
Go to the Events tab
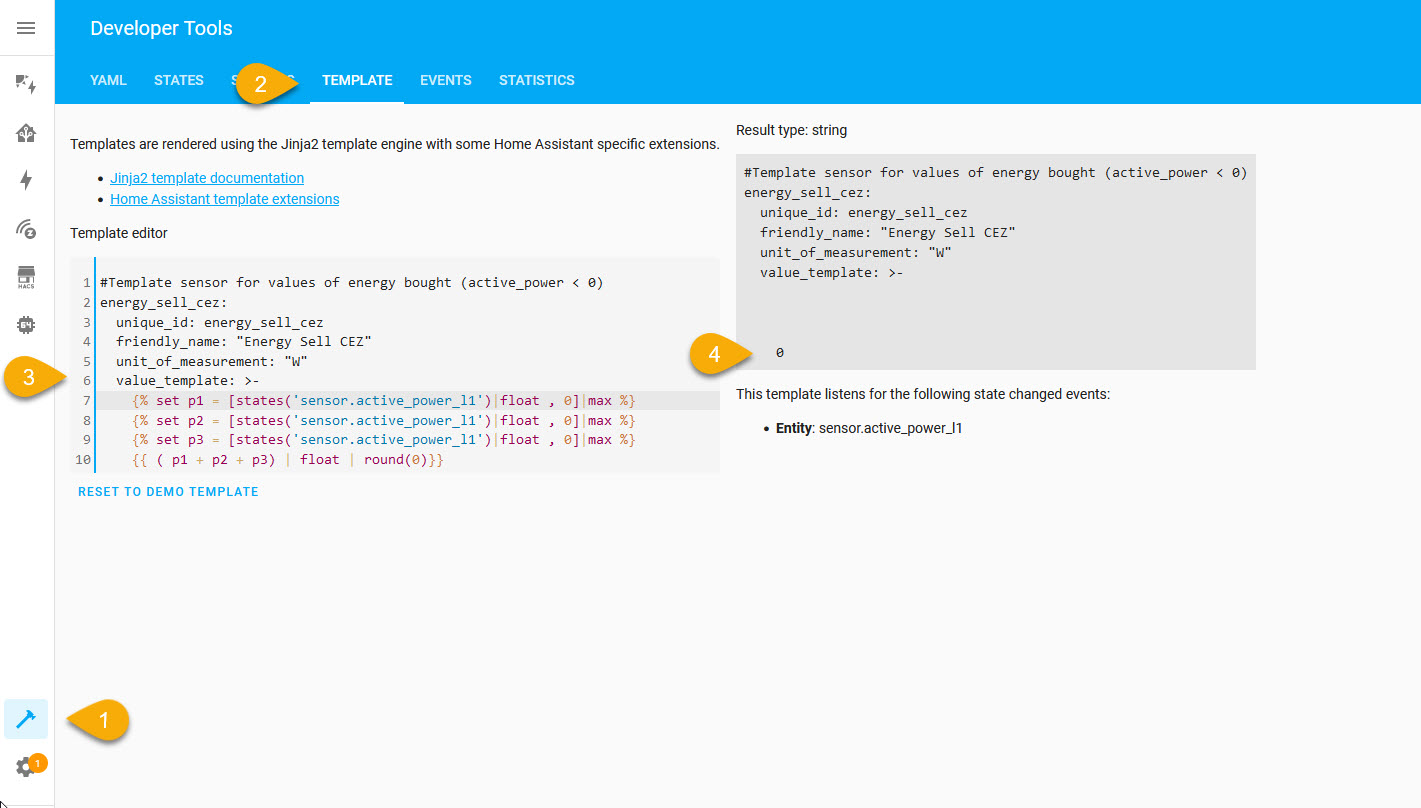(446, 80)
